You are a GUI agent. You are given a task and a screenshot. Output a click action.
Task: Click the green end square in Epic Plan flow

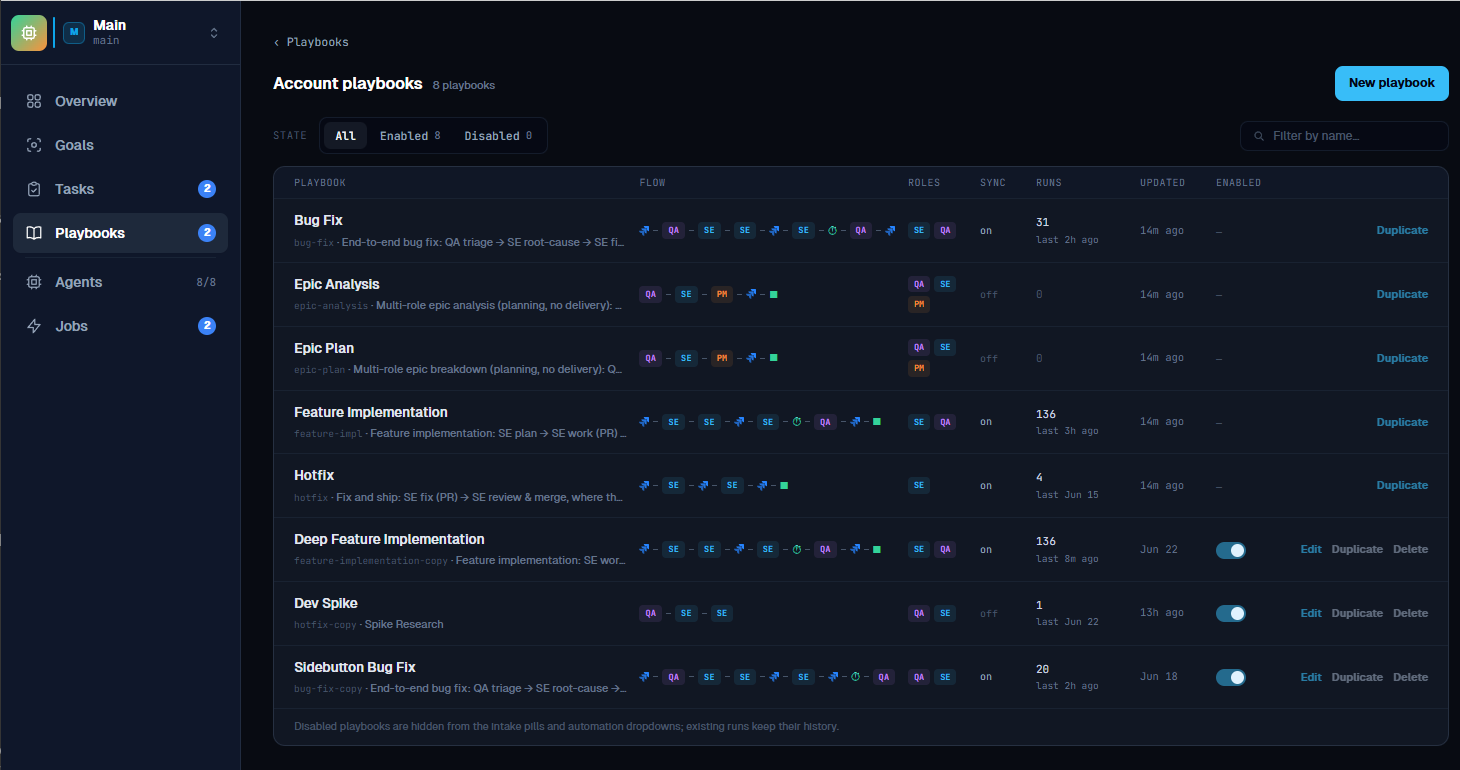774,358
